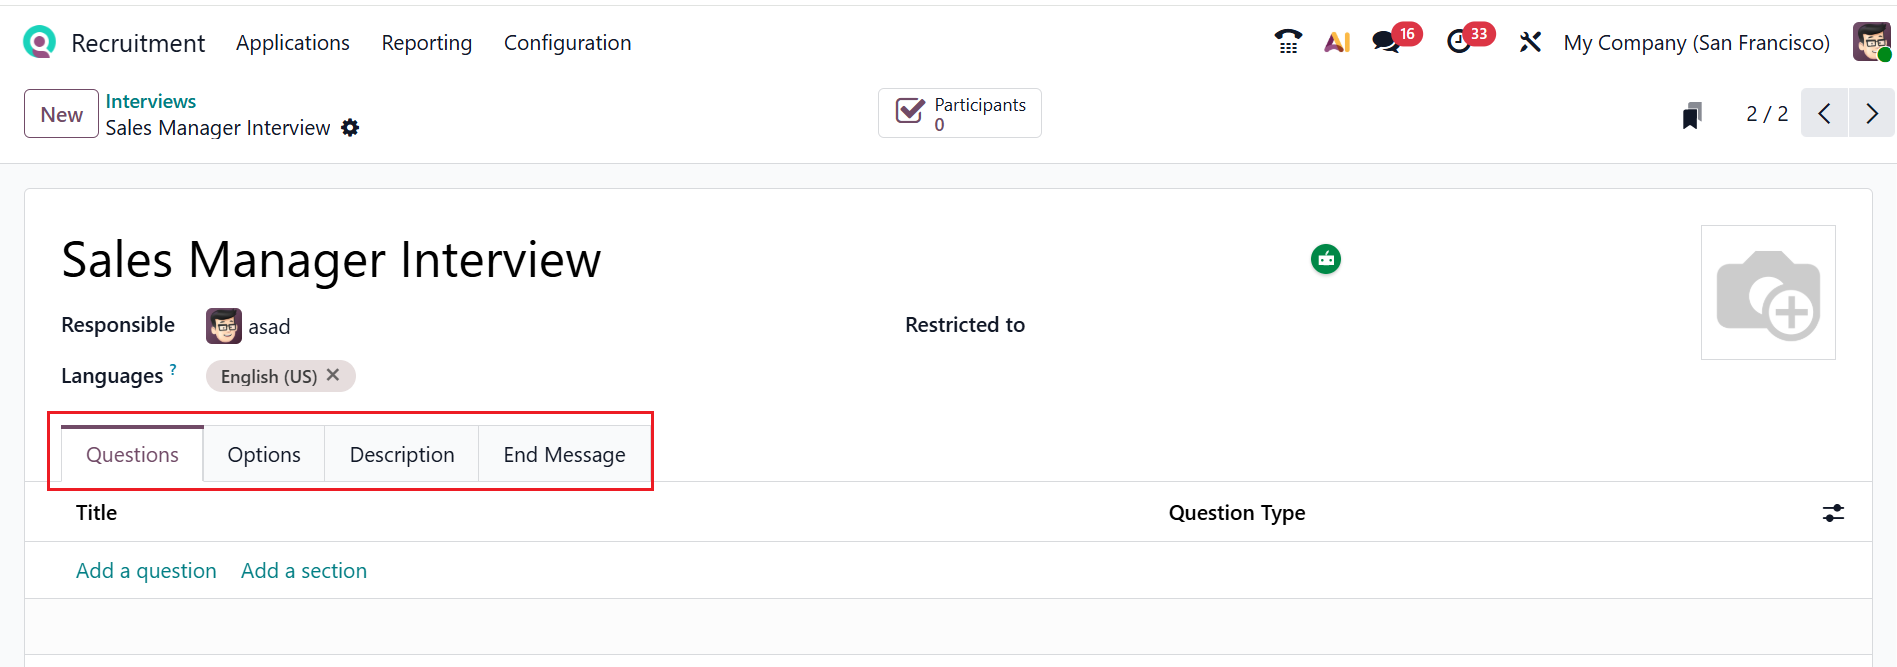Switch to the End Message tab
This screenshot has height=667, width=1897.
click(x=564, y=455)
